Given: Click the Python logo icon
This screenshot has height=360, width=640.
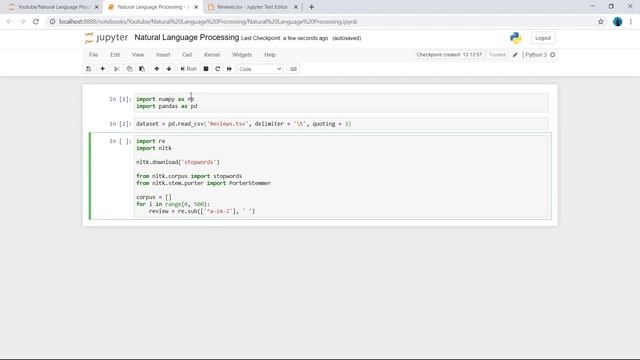Looking at the screenshot, I should point(516,38).
